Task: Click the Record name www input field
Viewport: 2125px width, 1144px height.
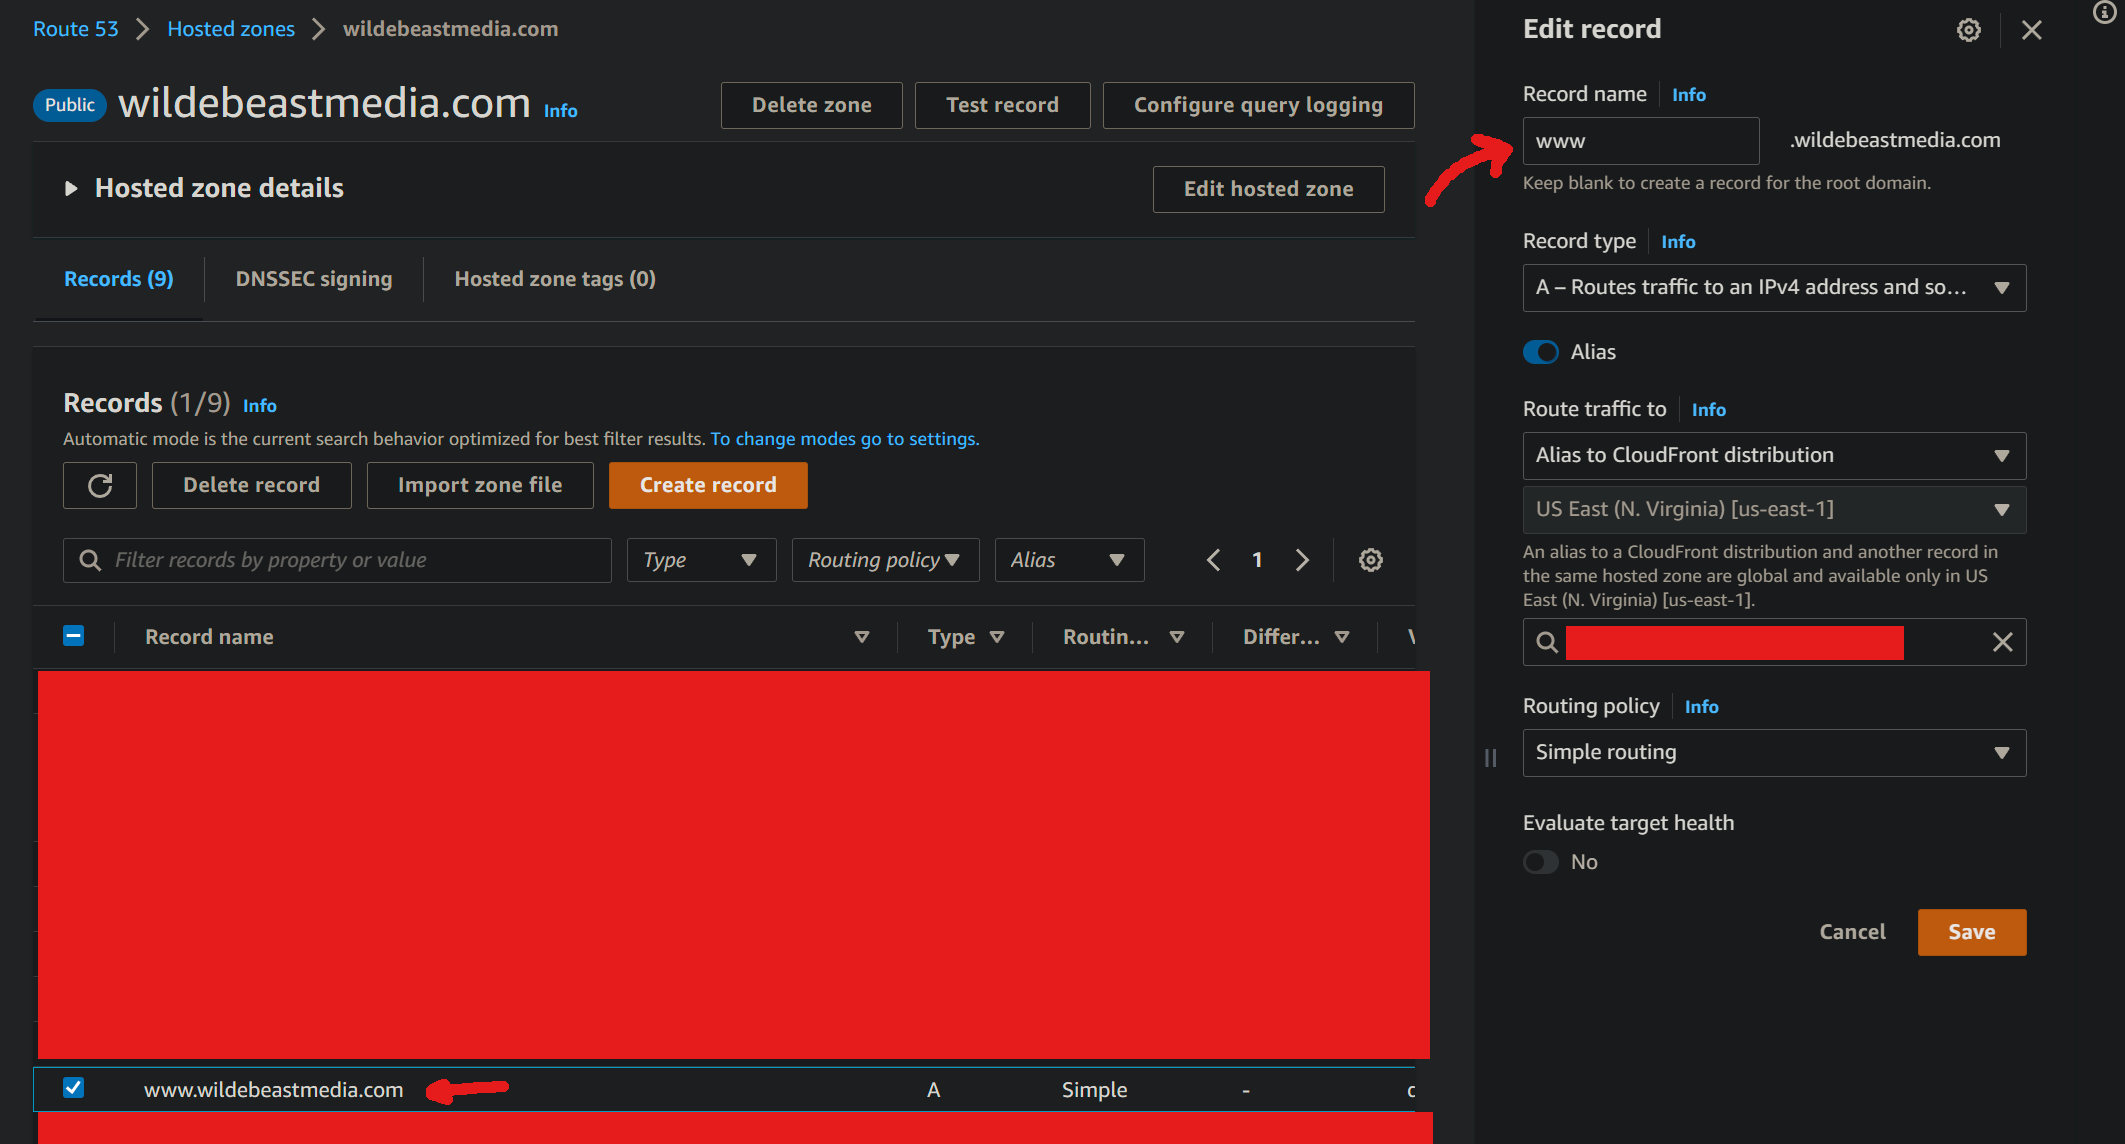Action: click(x=1640, y=141)
